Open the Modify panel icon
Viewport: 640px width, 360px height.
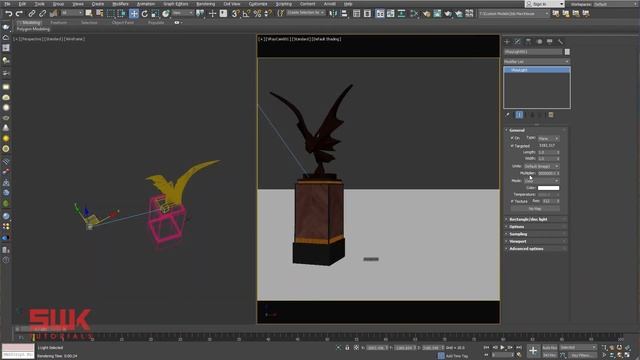click(x=518, y=42)
